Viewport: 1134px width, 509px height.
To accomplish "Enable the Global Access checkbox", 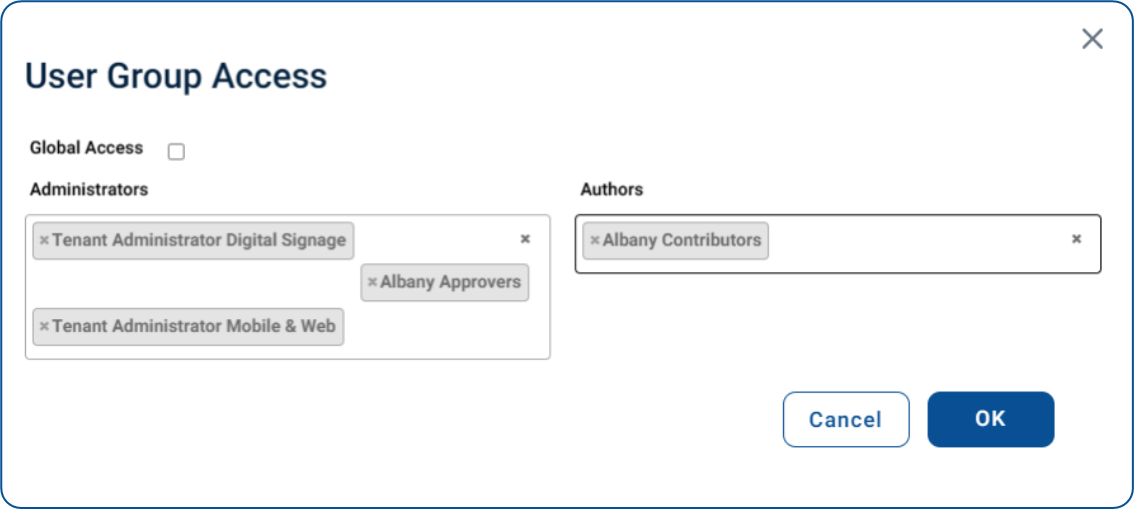I will click(x=176, y=152).
